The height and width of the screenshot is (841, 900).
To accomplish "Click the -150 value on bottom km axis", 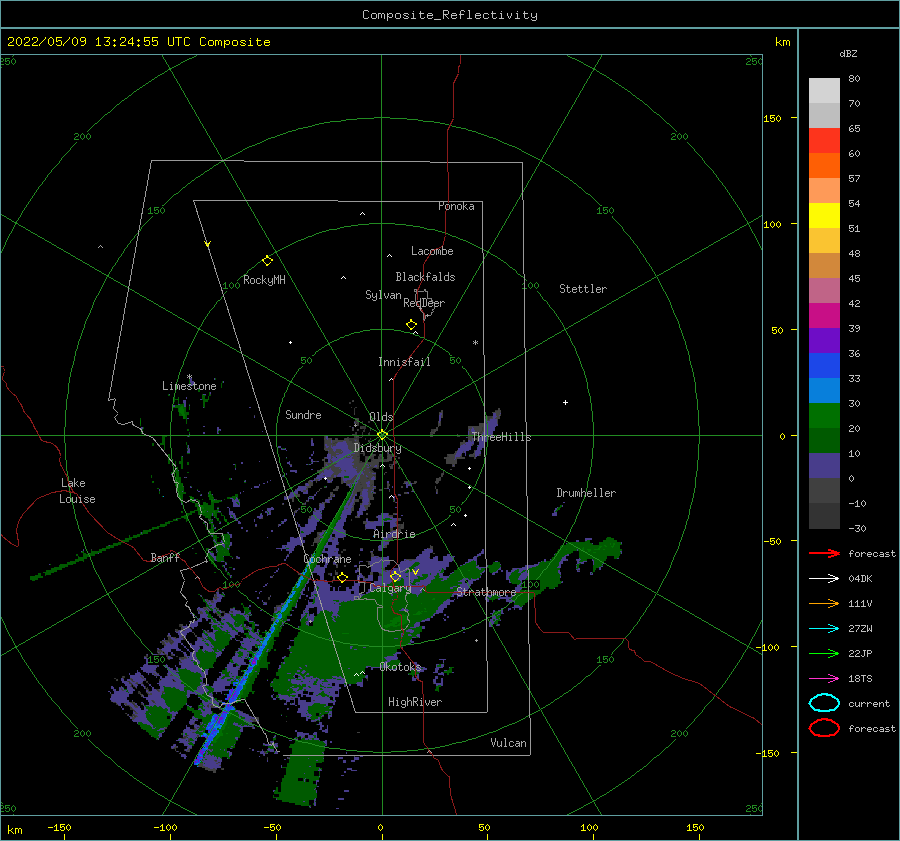I will pyautogui.click(x=59, y=827).
